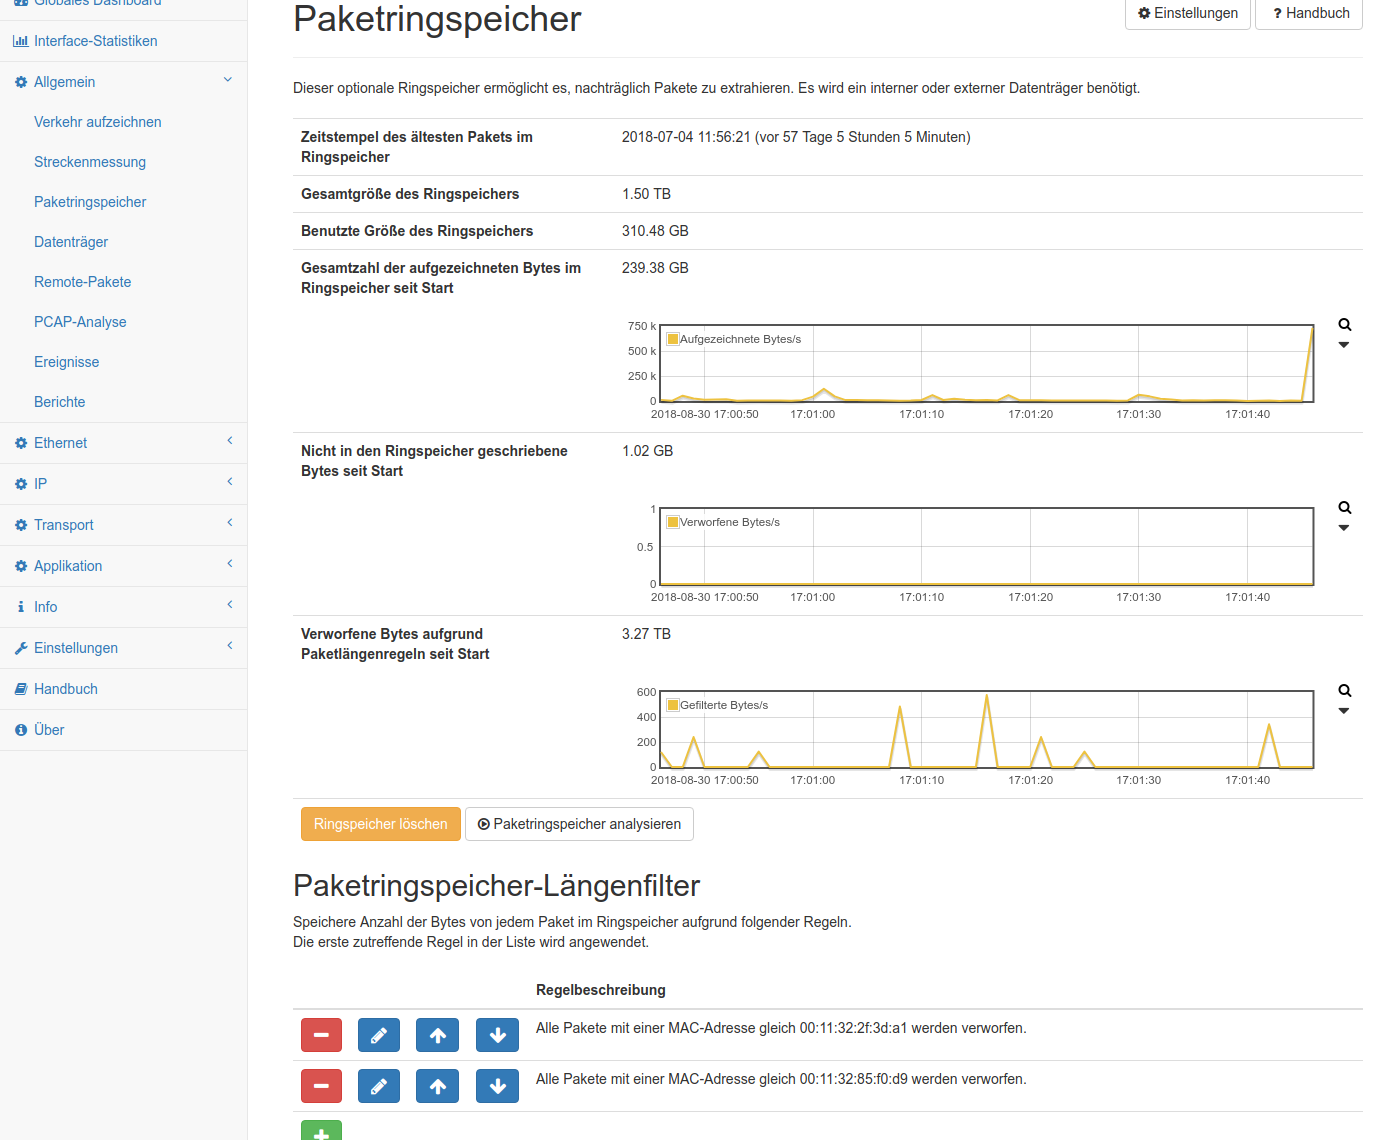Edit the rule for MAC 00:11:32:2f:3d:a1
The image size is (1398, 1140).
pos(378,1035)
